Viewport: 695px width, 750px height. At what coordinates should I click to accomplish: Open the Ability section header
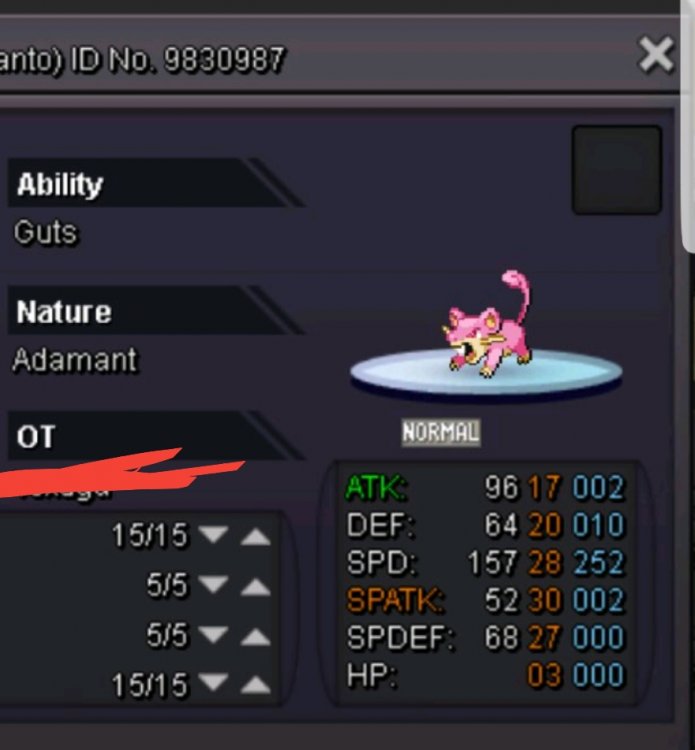(x=155, y=183)
